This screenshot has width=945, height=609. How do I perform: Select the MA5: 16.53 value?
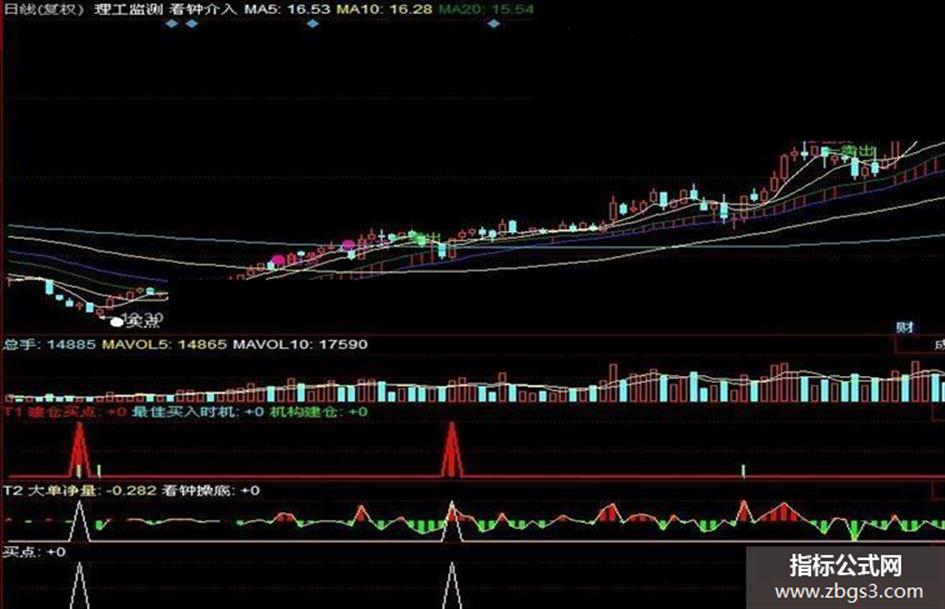pos(287,10)
